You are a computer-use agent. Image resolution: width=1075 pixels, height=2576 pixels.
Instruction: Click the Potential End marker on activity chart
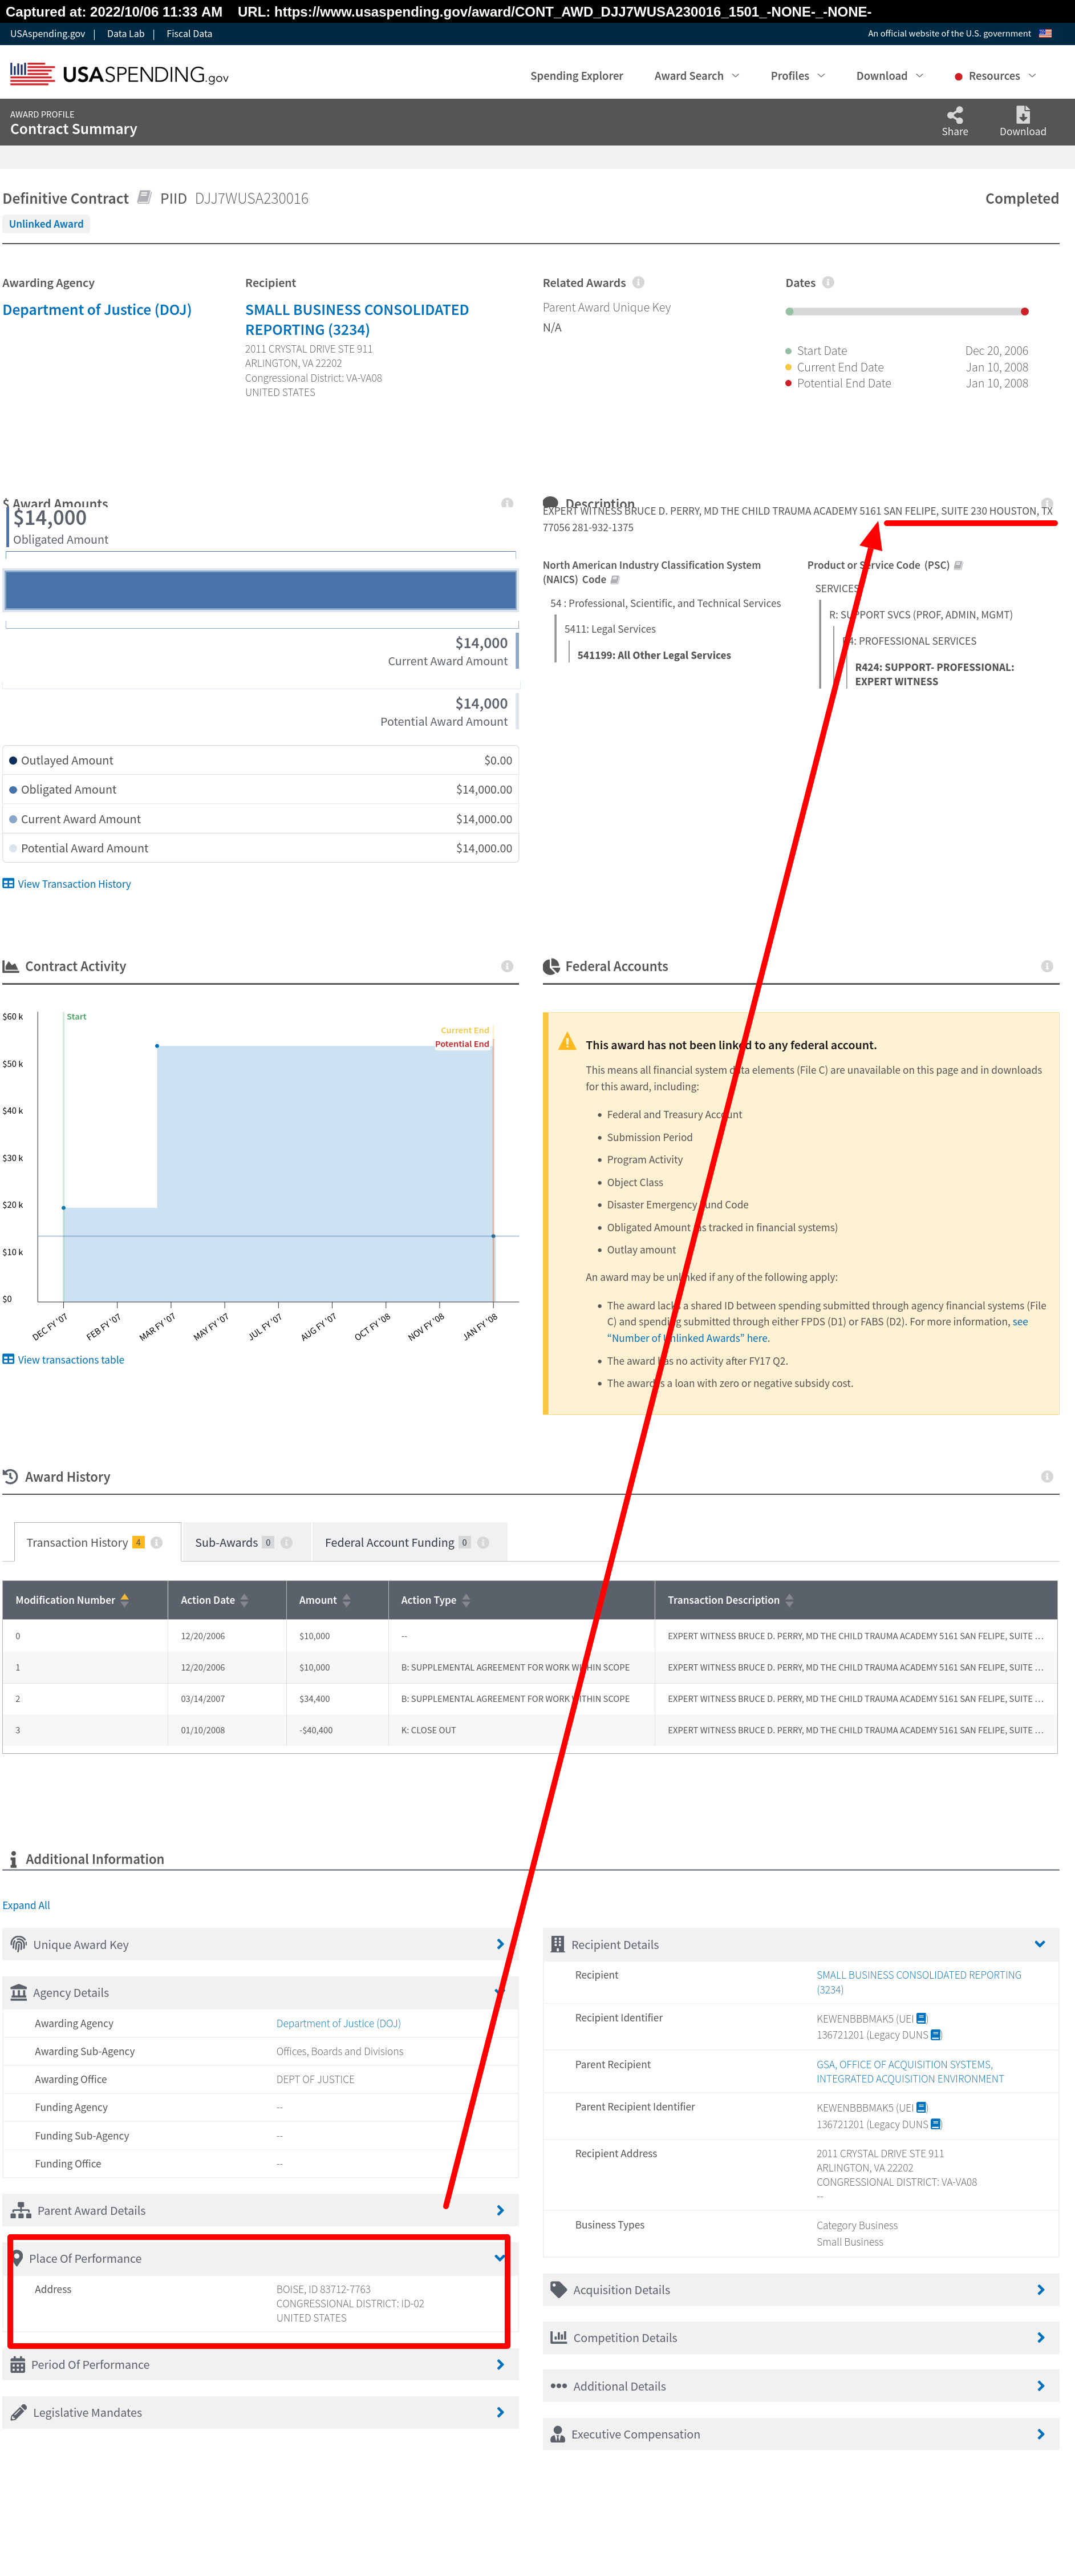(462, 1044)
